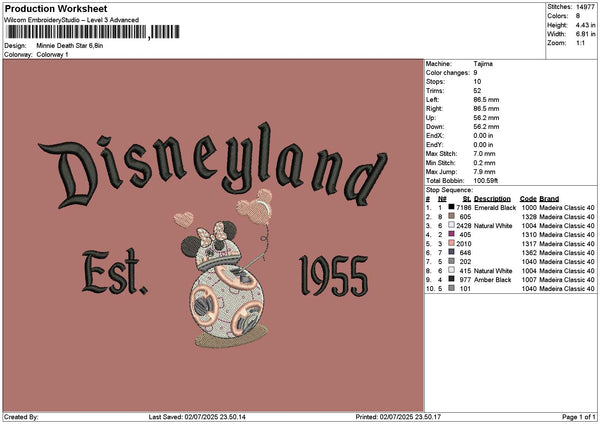
Task: Click 'Madeira Classic 40' brand in row 1
Action: coord(567,208)
